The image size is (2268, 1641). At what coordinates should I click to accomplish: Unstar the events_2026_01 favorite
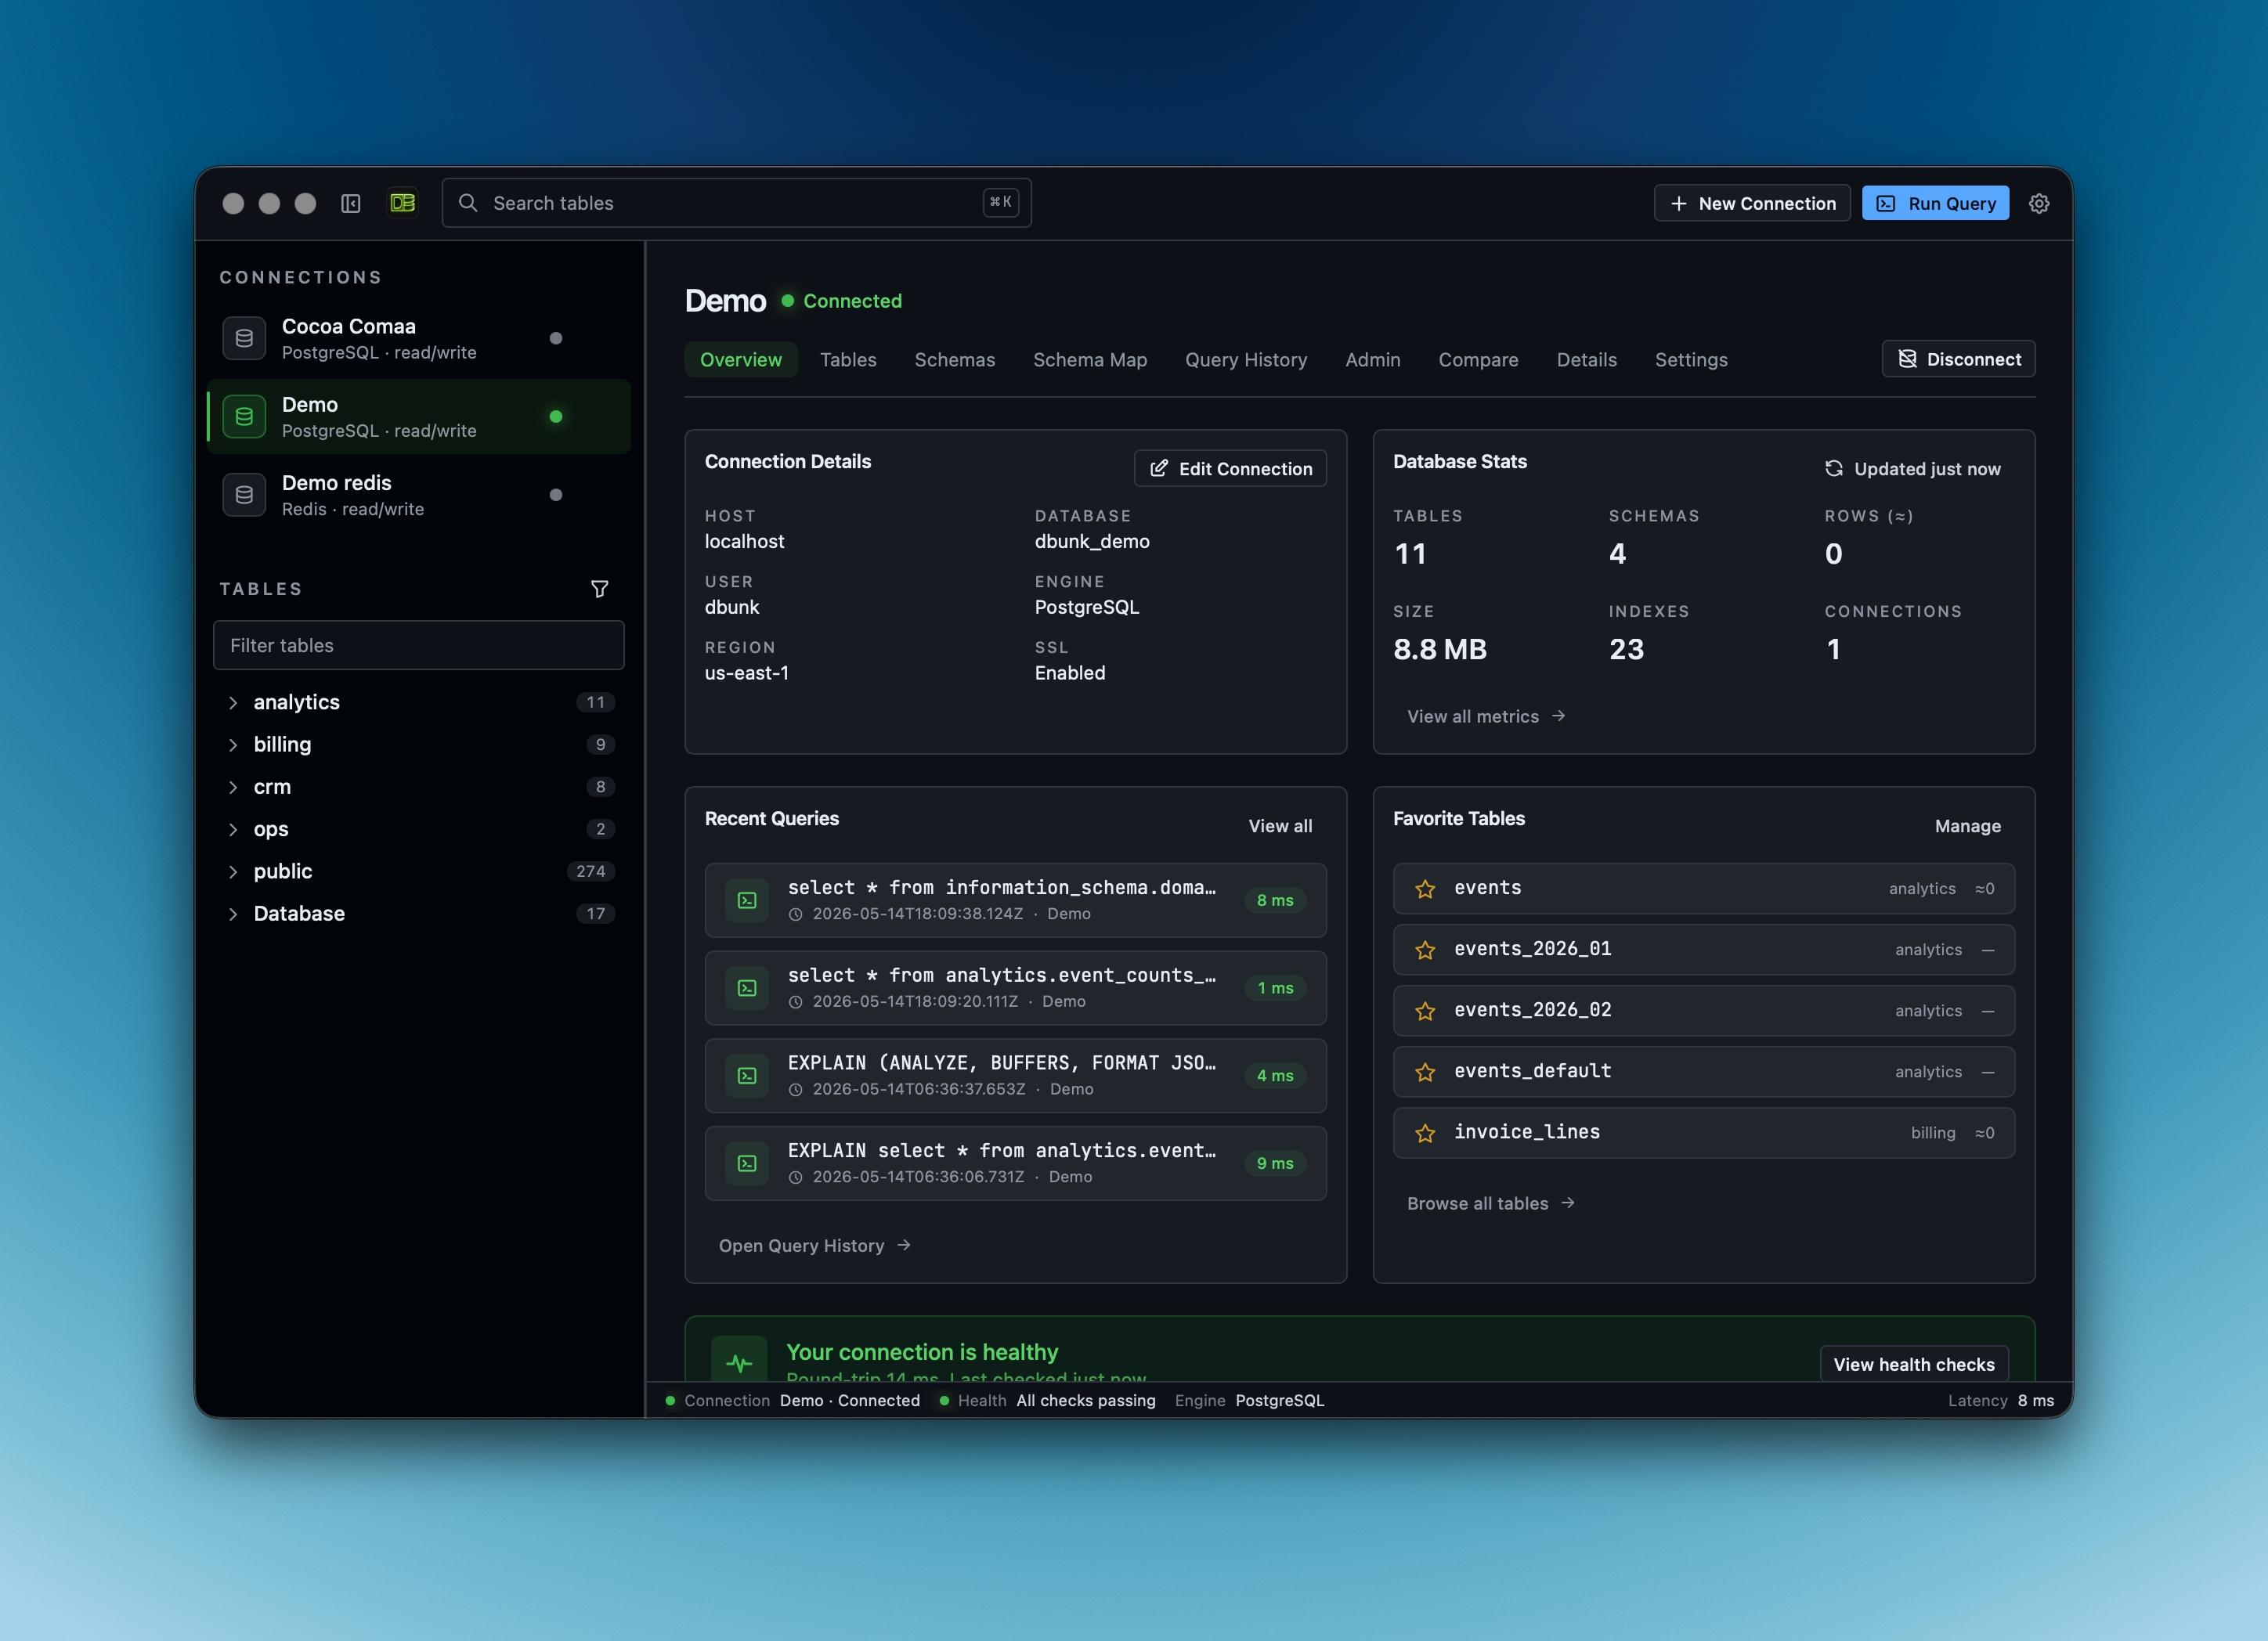[x=1426, y=949]
